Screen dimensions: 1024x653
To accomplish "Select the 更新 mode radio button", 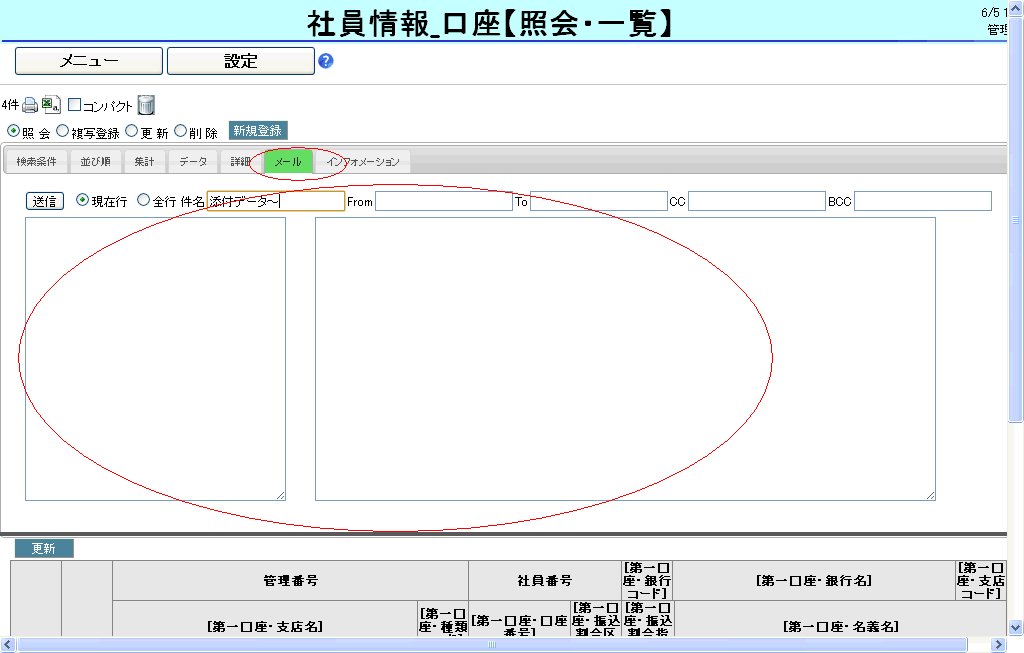I will pos(131,131).
